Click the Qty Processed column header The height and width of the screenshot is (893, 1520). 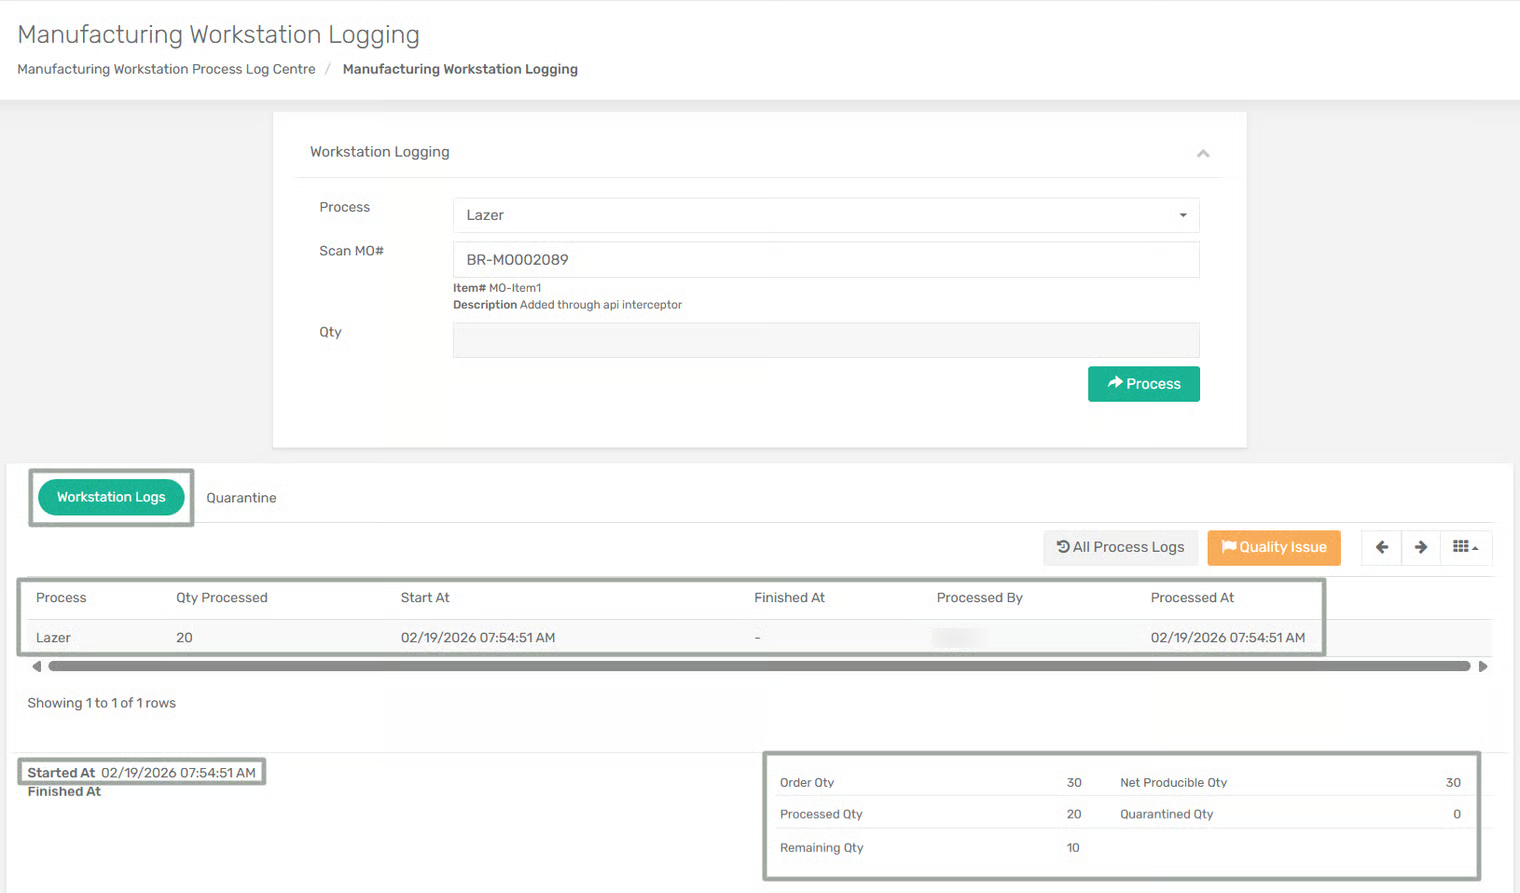pyautogui.click(x=222, y=598)
